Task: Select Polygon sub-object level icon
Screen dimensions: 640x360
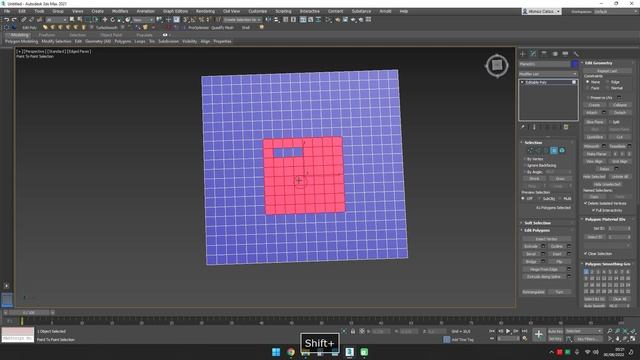Action: pos(554,151)
